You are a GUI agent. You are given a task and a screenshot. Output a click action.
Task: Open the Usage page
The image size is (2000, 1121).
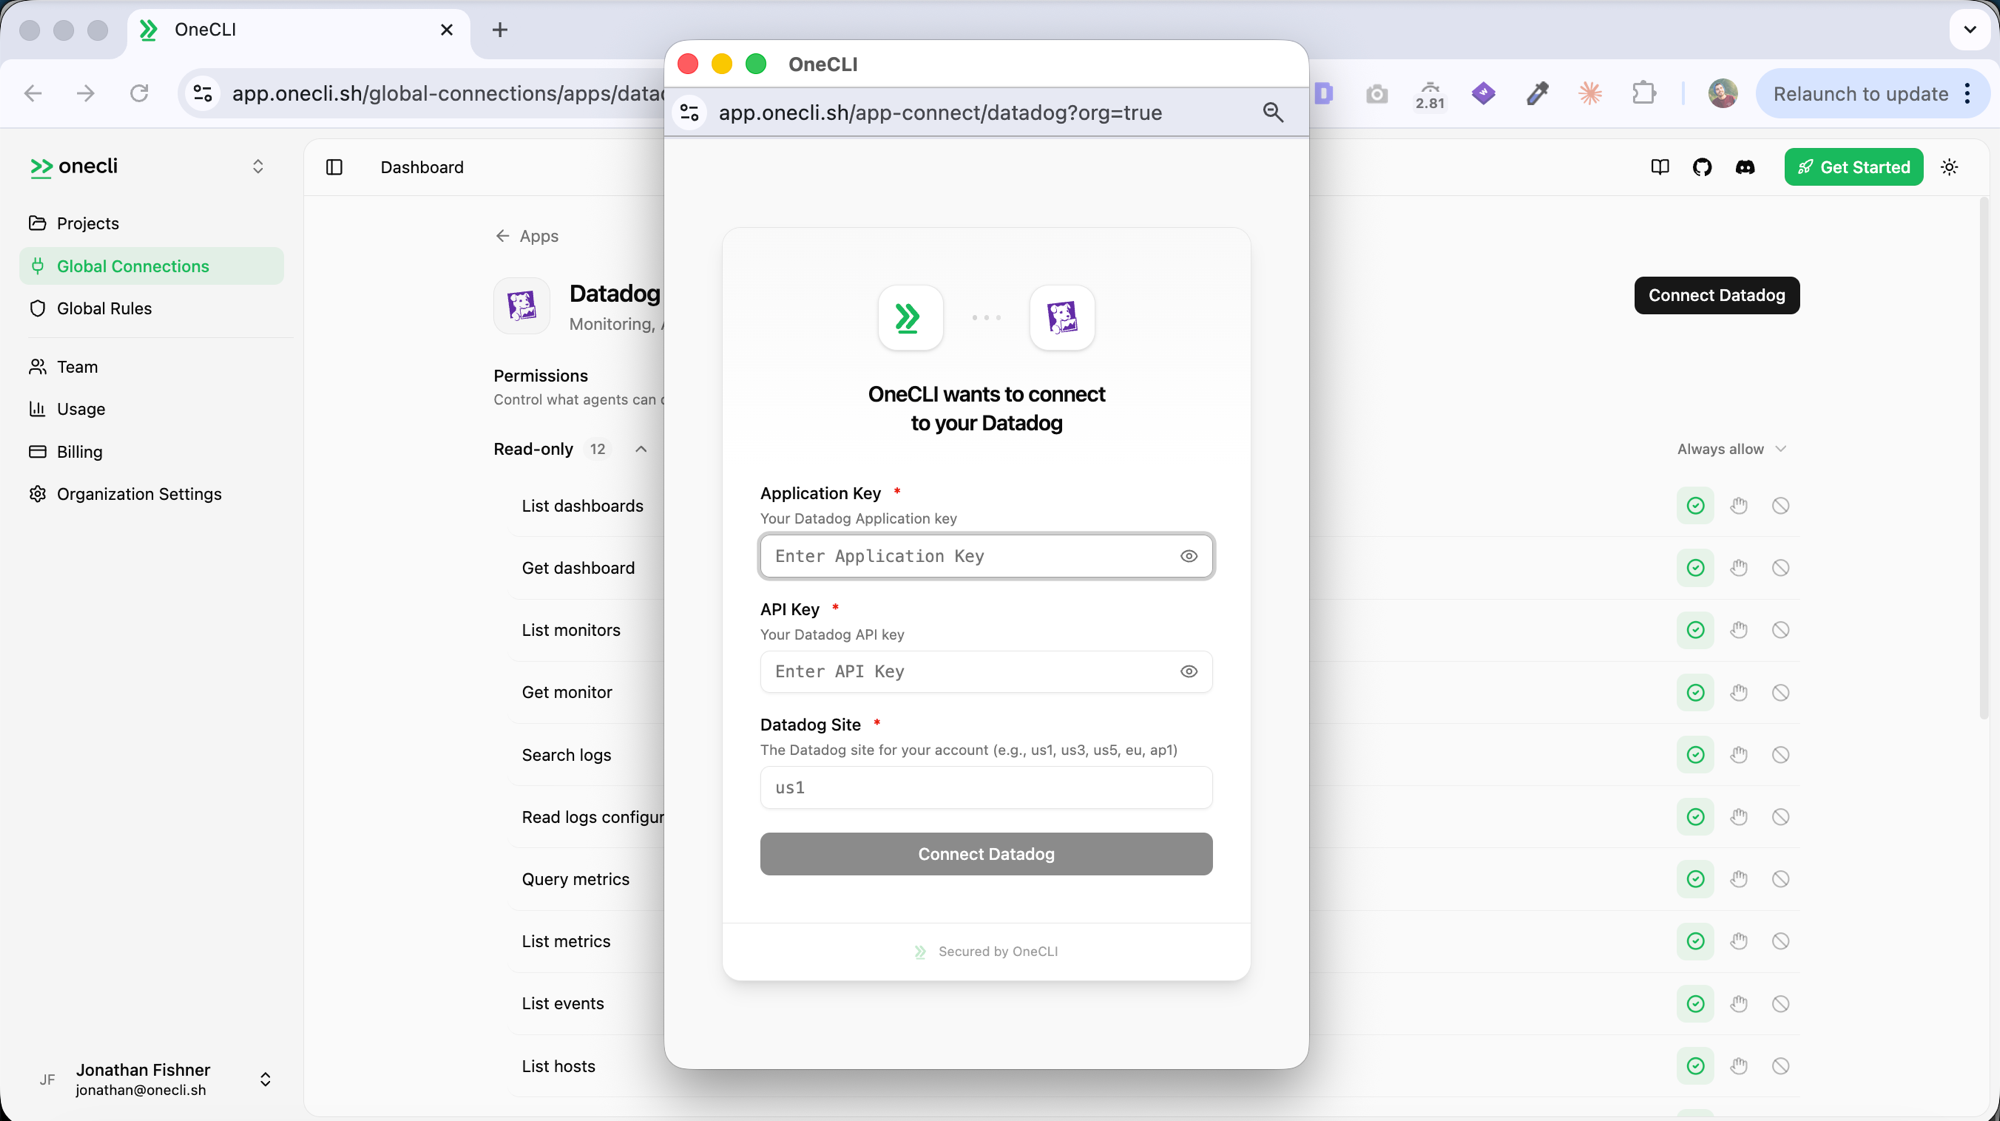click(152, 409)
